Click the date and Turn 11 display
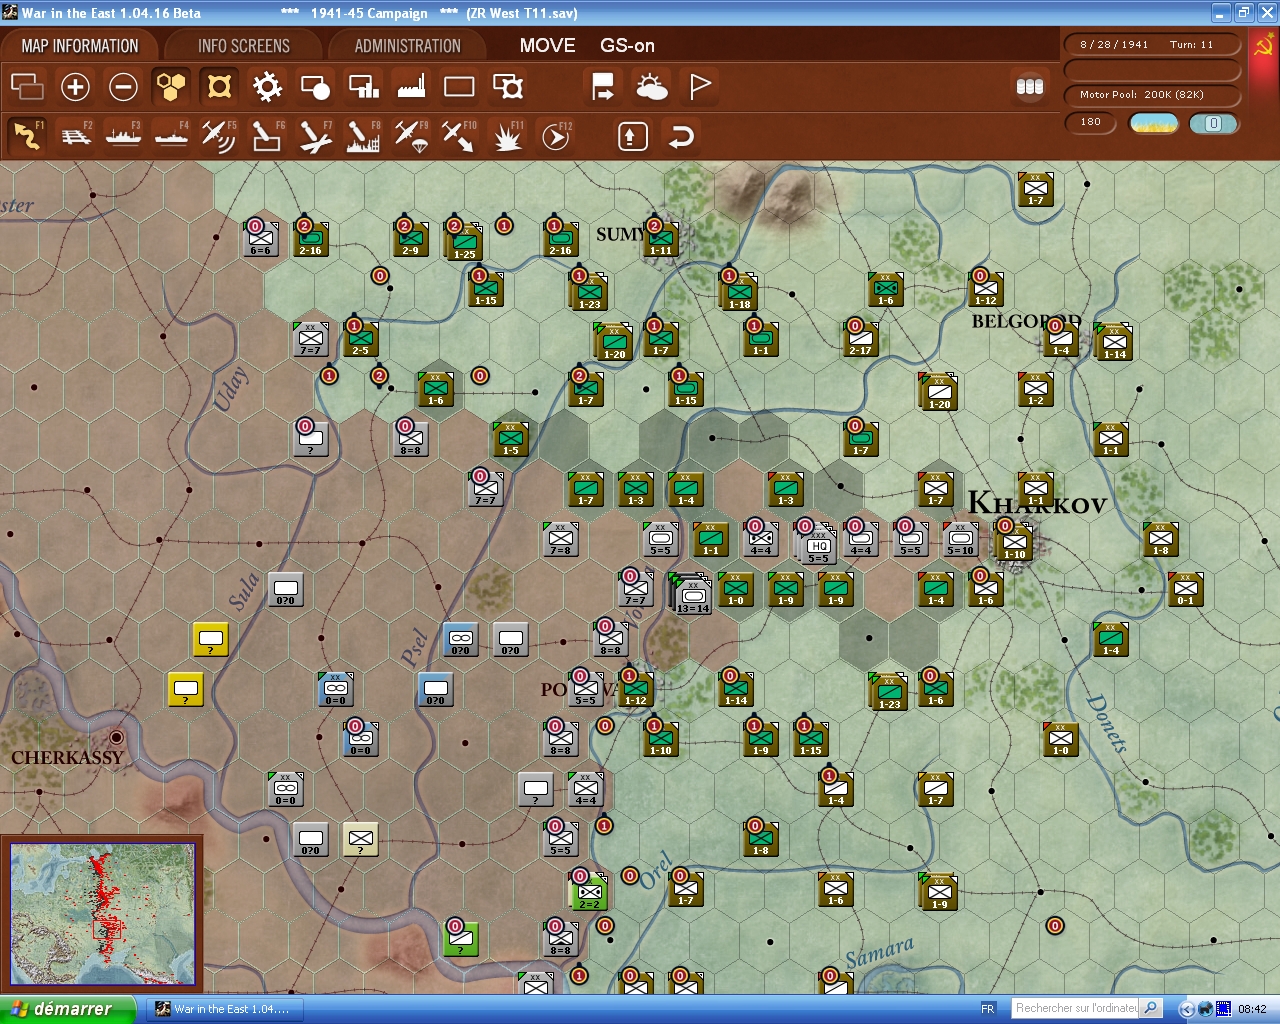 [1150, 45]
